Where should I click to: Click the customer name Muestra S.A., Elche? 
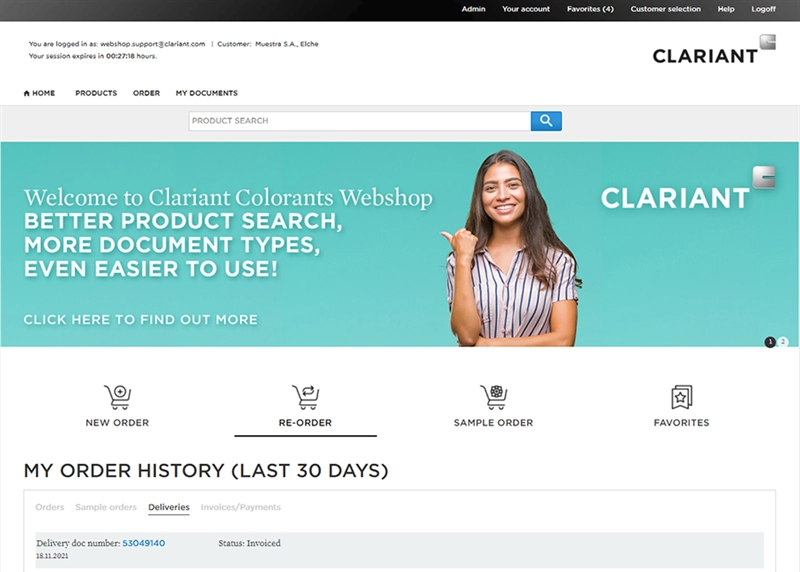click(287, 44)
